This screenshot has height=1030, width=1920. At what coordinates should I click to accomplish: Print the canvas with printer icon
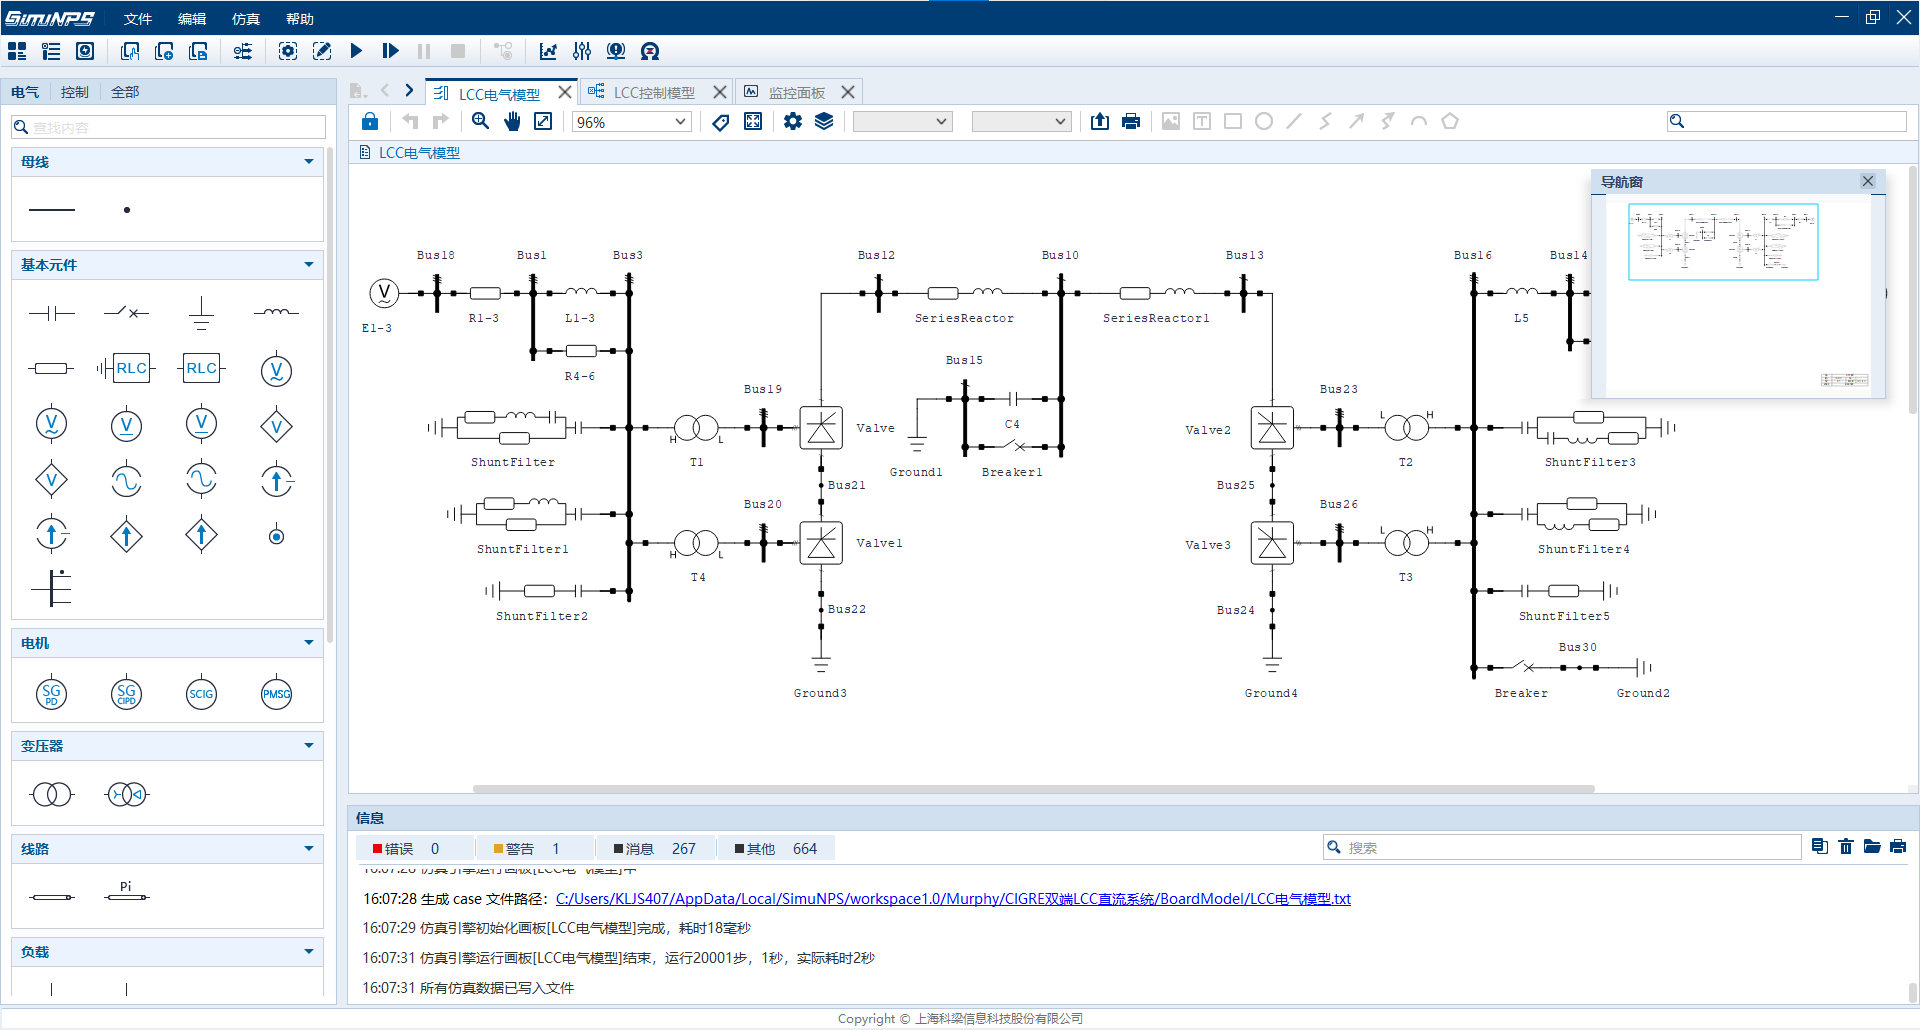click(x=1131, y=121)
